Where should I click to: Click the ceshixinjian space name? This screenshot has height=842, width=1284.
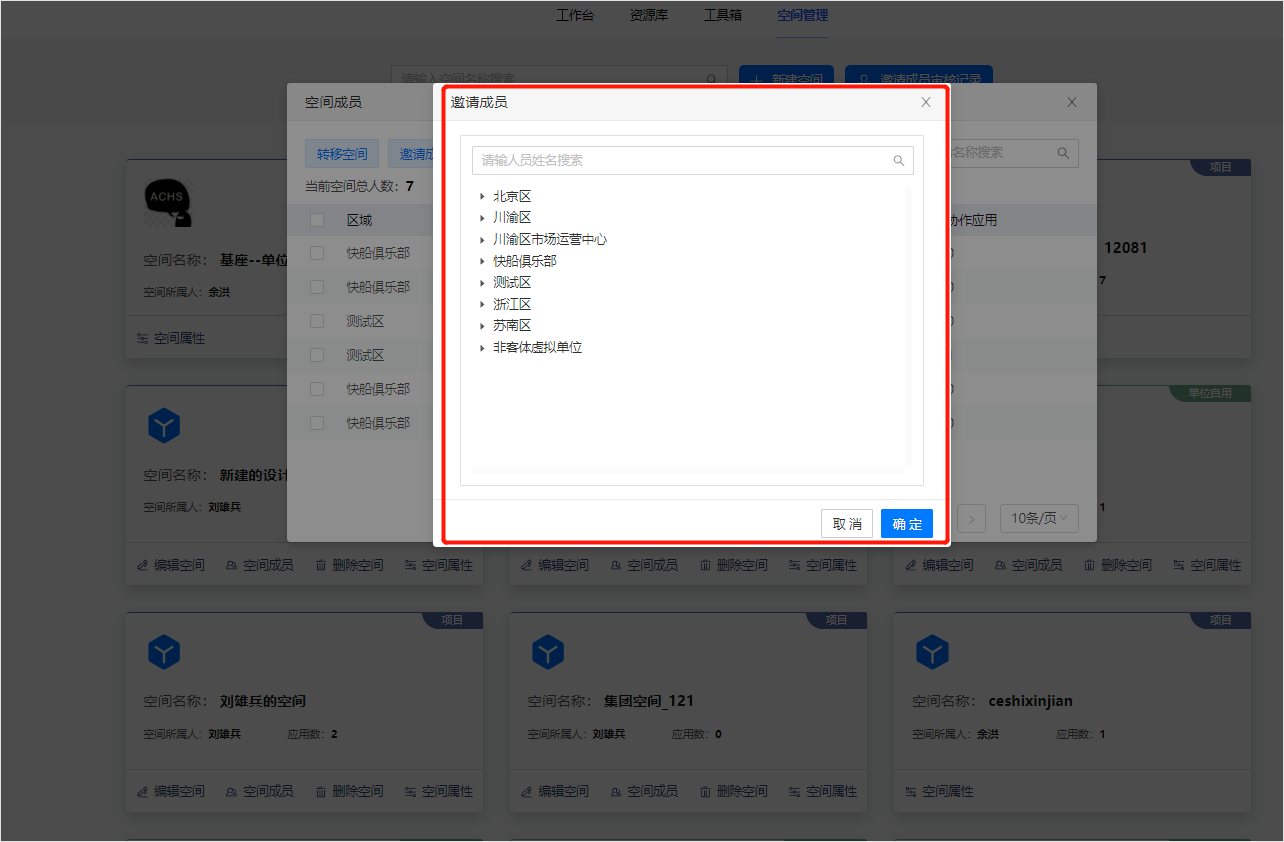click(1030, 701)
